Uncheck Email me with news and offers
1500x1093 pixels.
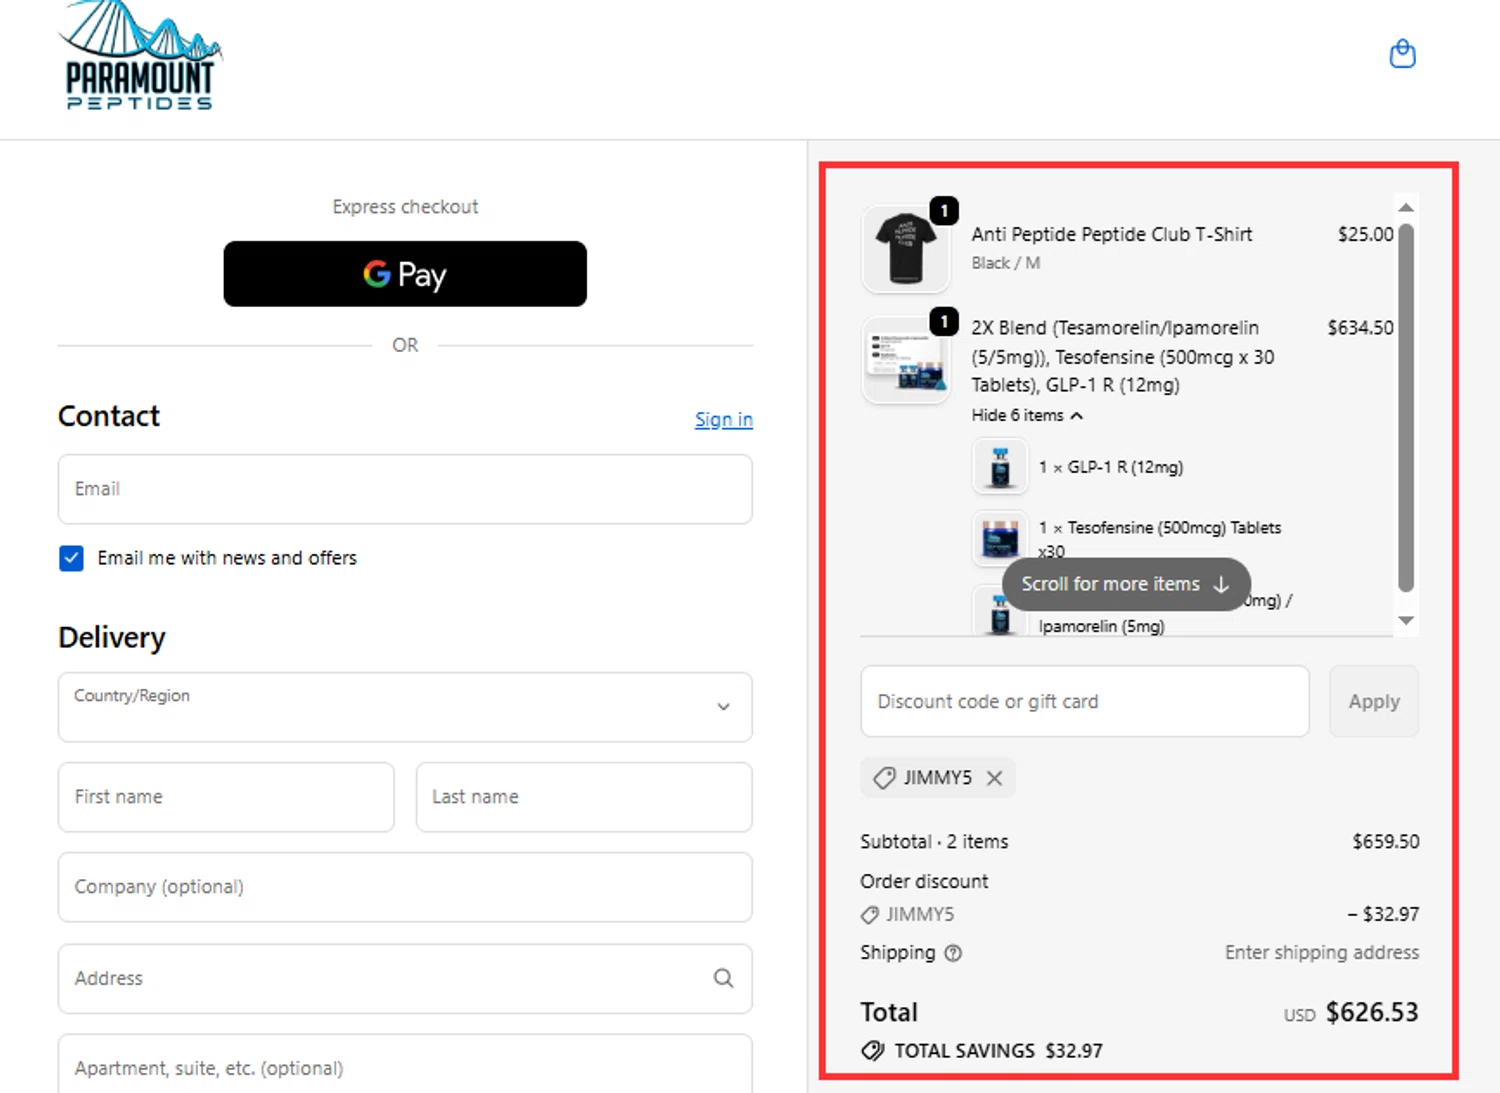[x=71, y=558]
